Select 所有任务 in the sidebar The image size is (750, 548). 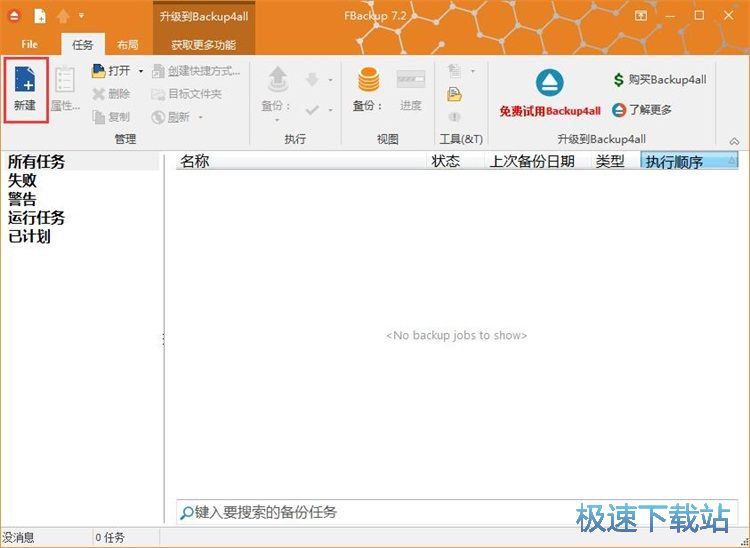(36, 162)
